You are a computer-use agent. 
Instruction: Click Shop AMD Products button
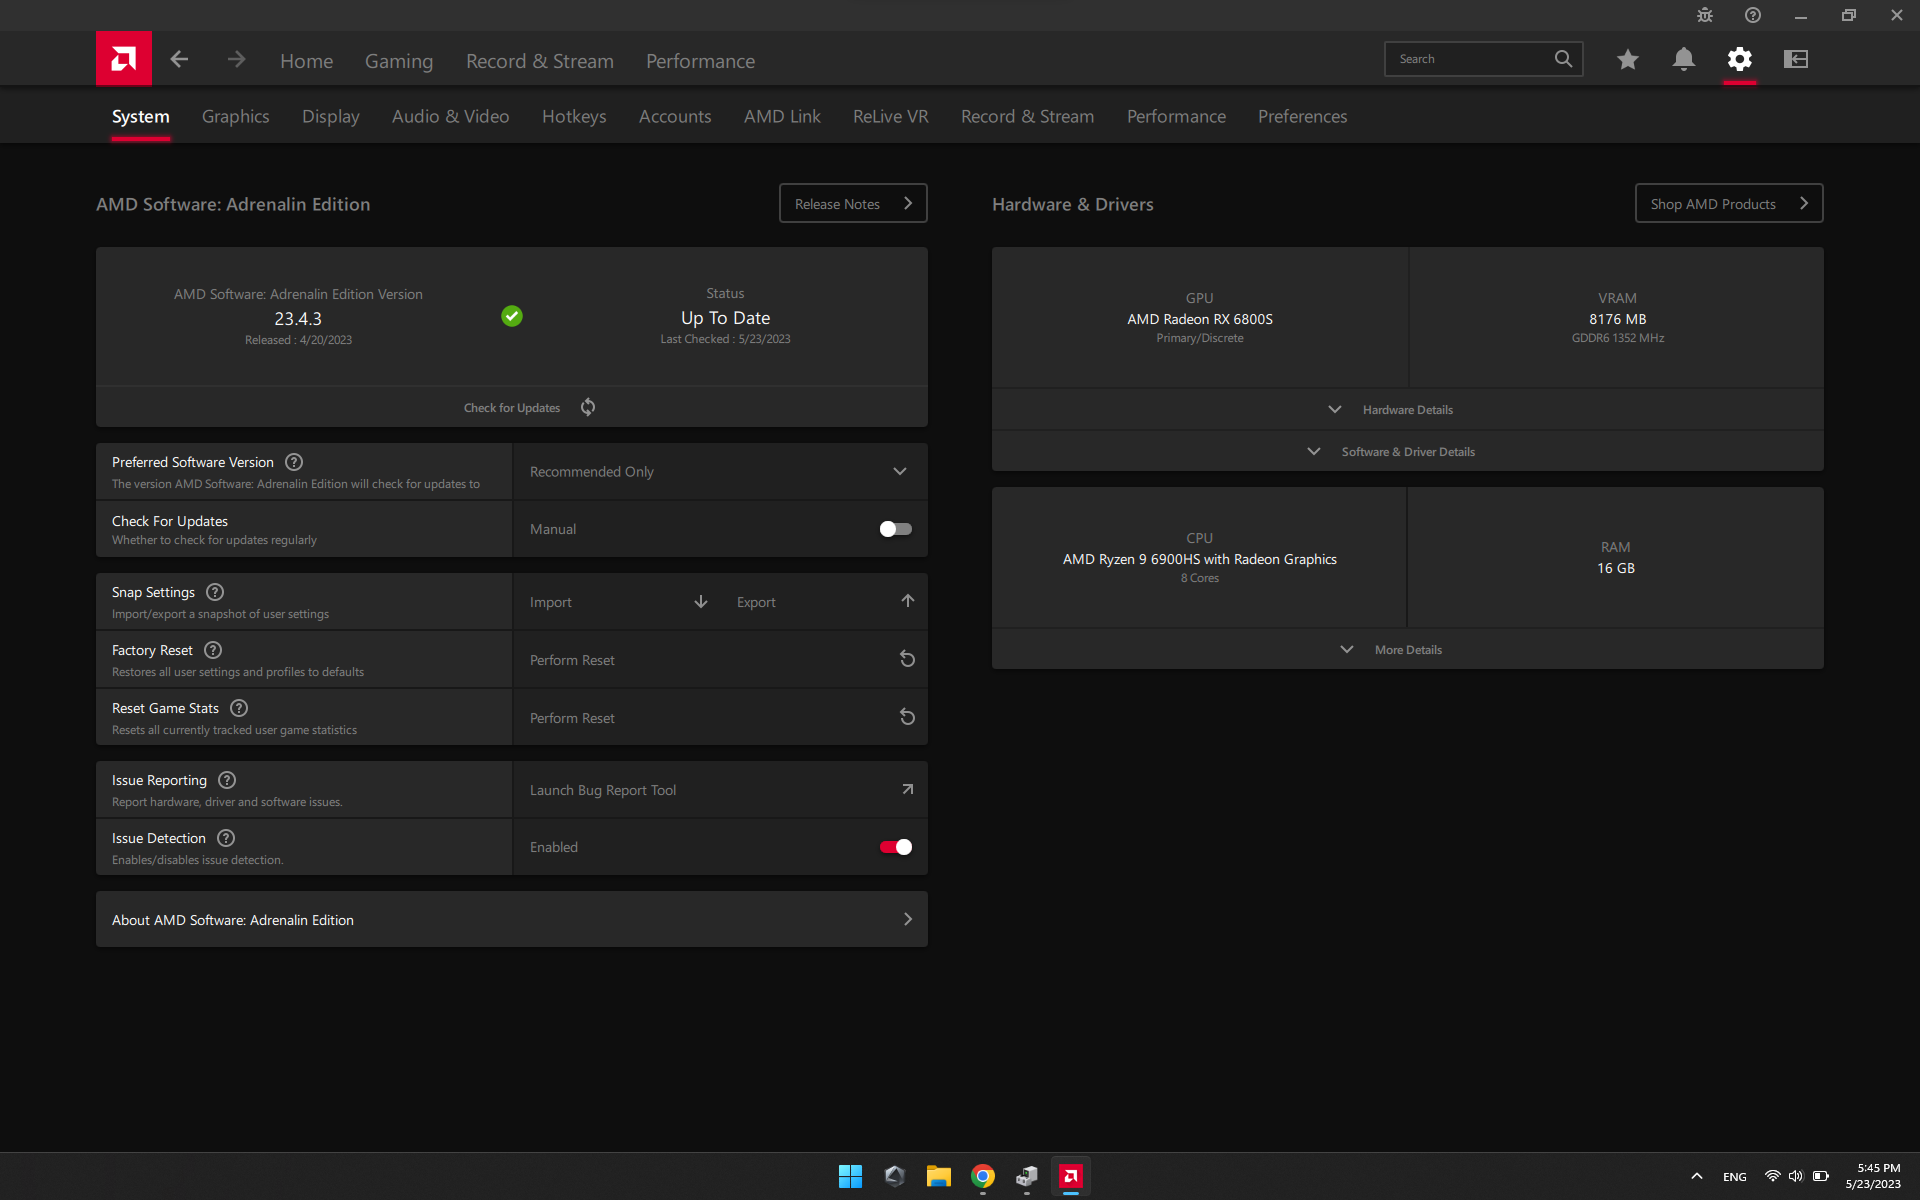pos(1728,204)
